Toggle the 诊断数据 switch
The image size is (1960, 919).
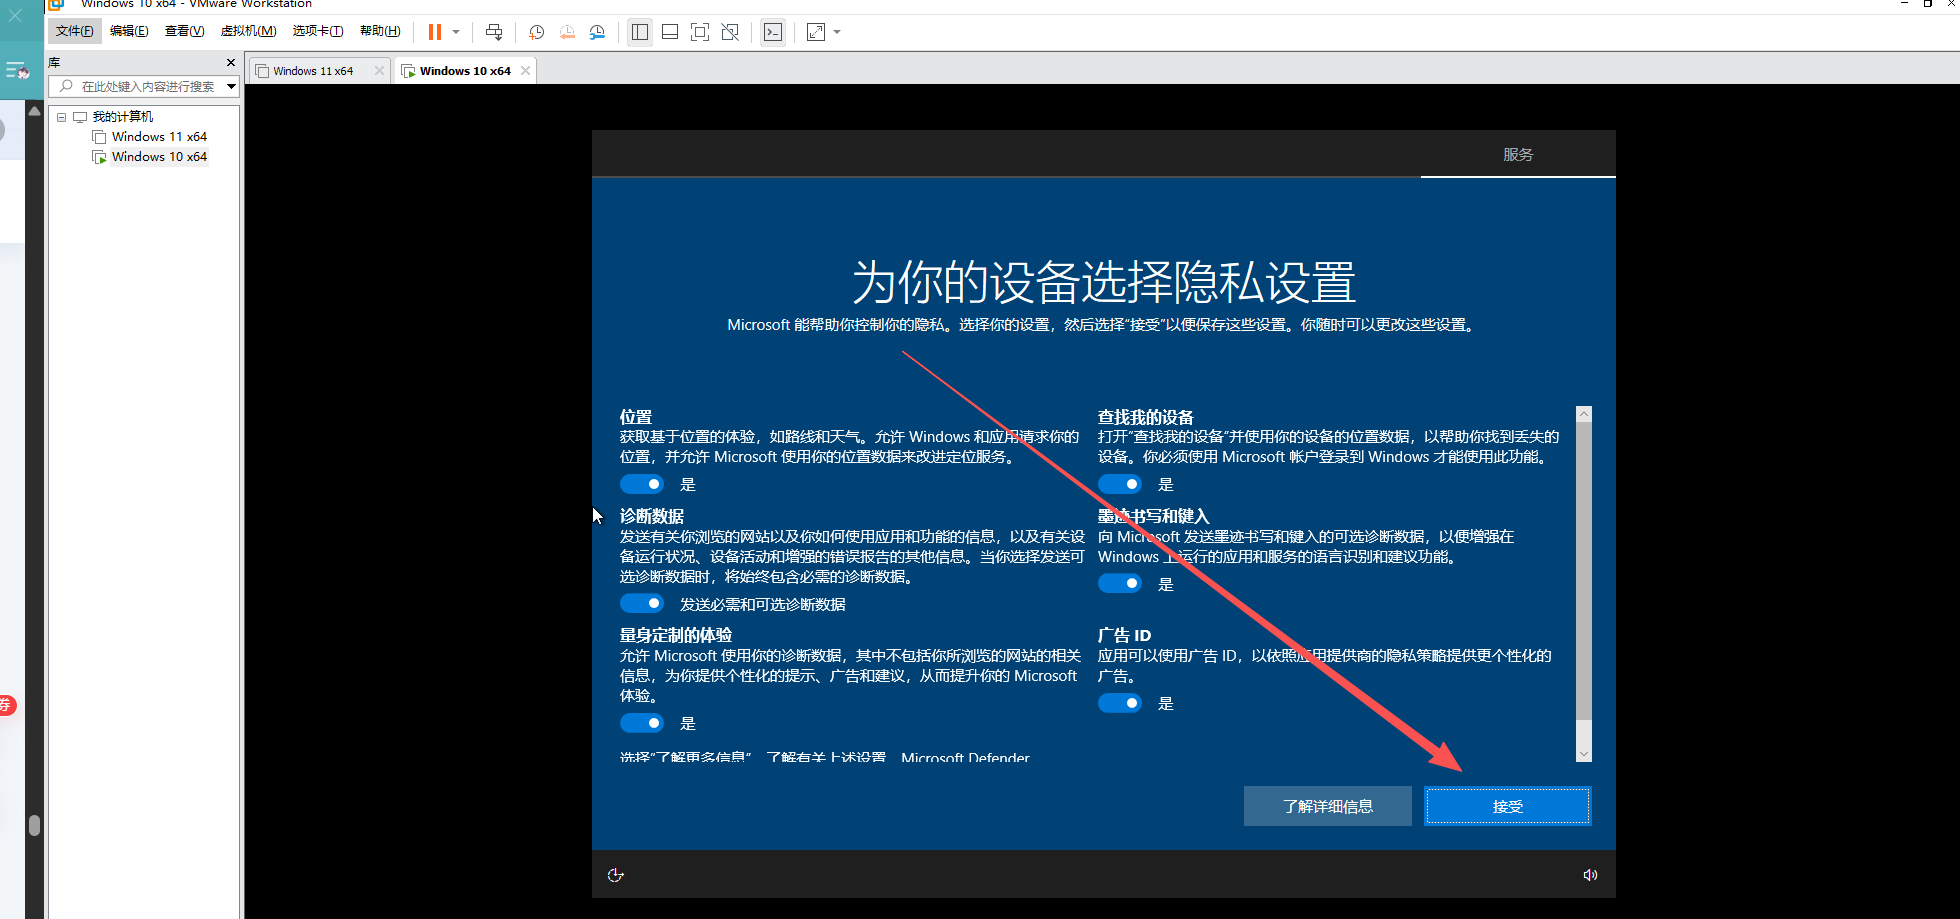(642, 604)
